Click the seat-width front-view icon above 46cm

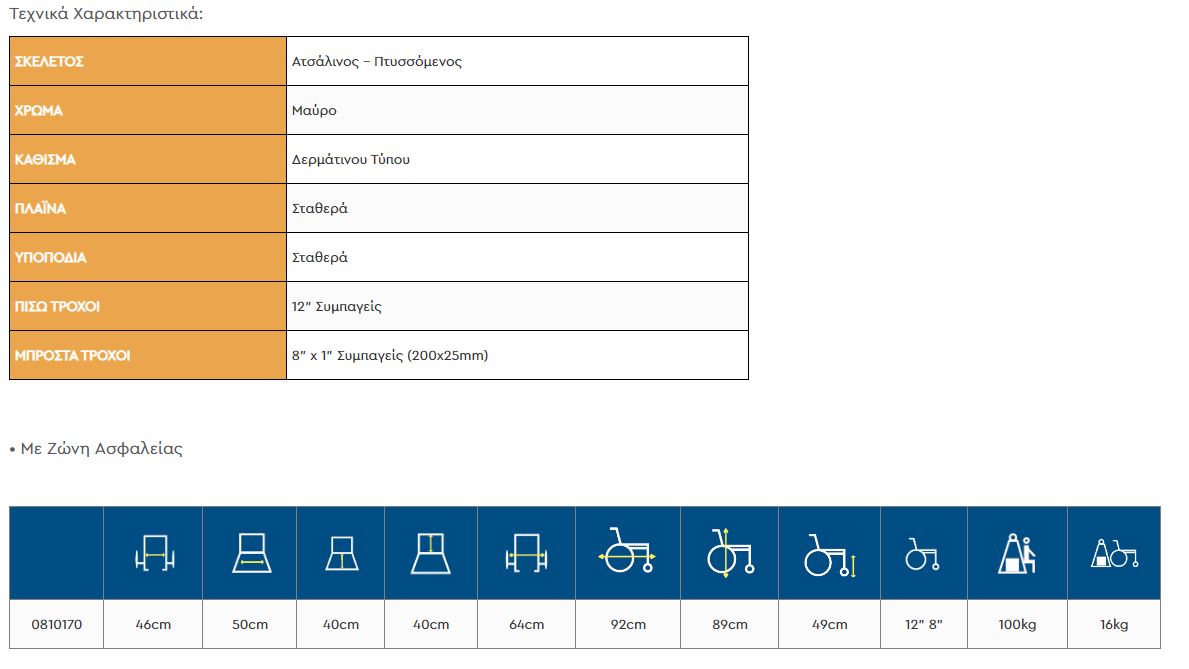coord(154,553)
